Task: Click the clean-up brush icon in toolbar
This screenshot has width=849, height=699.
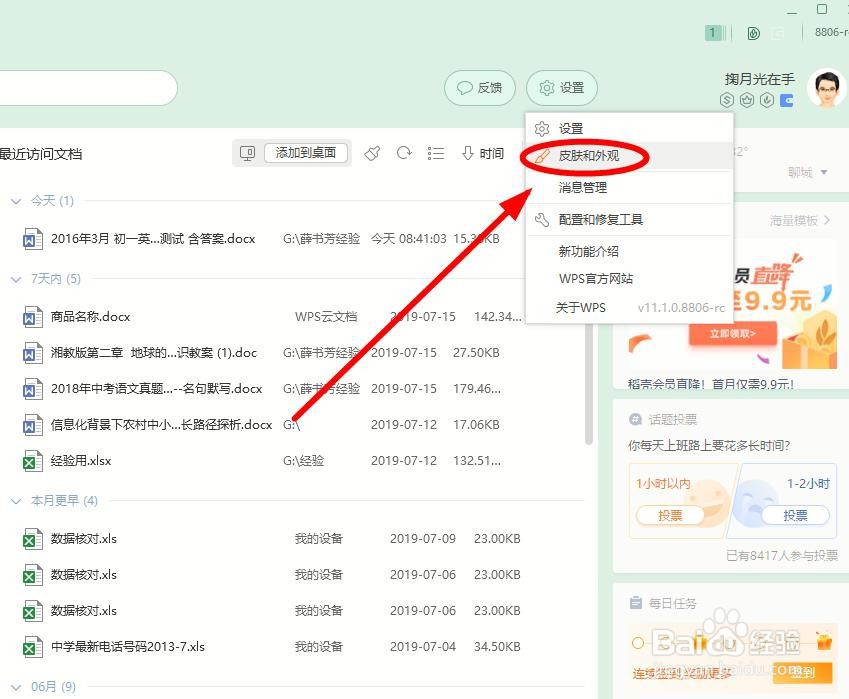Action: [x=373, y=153]
